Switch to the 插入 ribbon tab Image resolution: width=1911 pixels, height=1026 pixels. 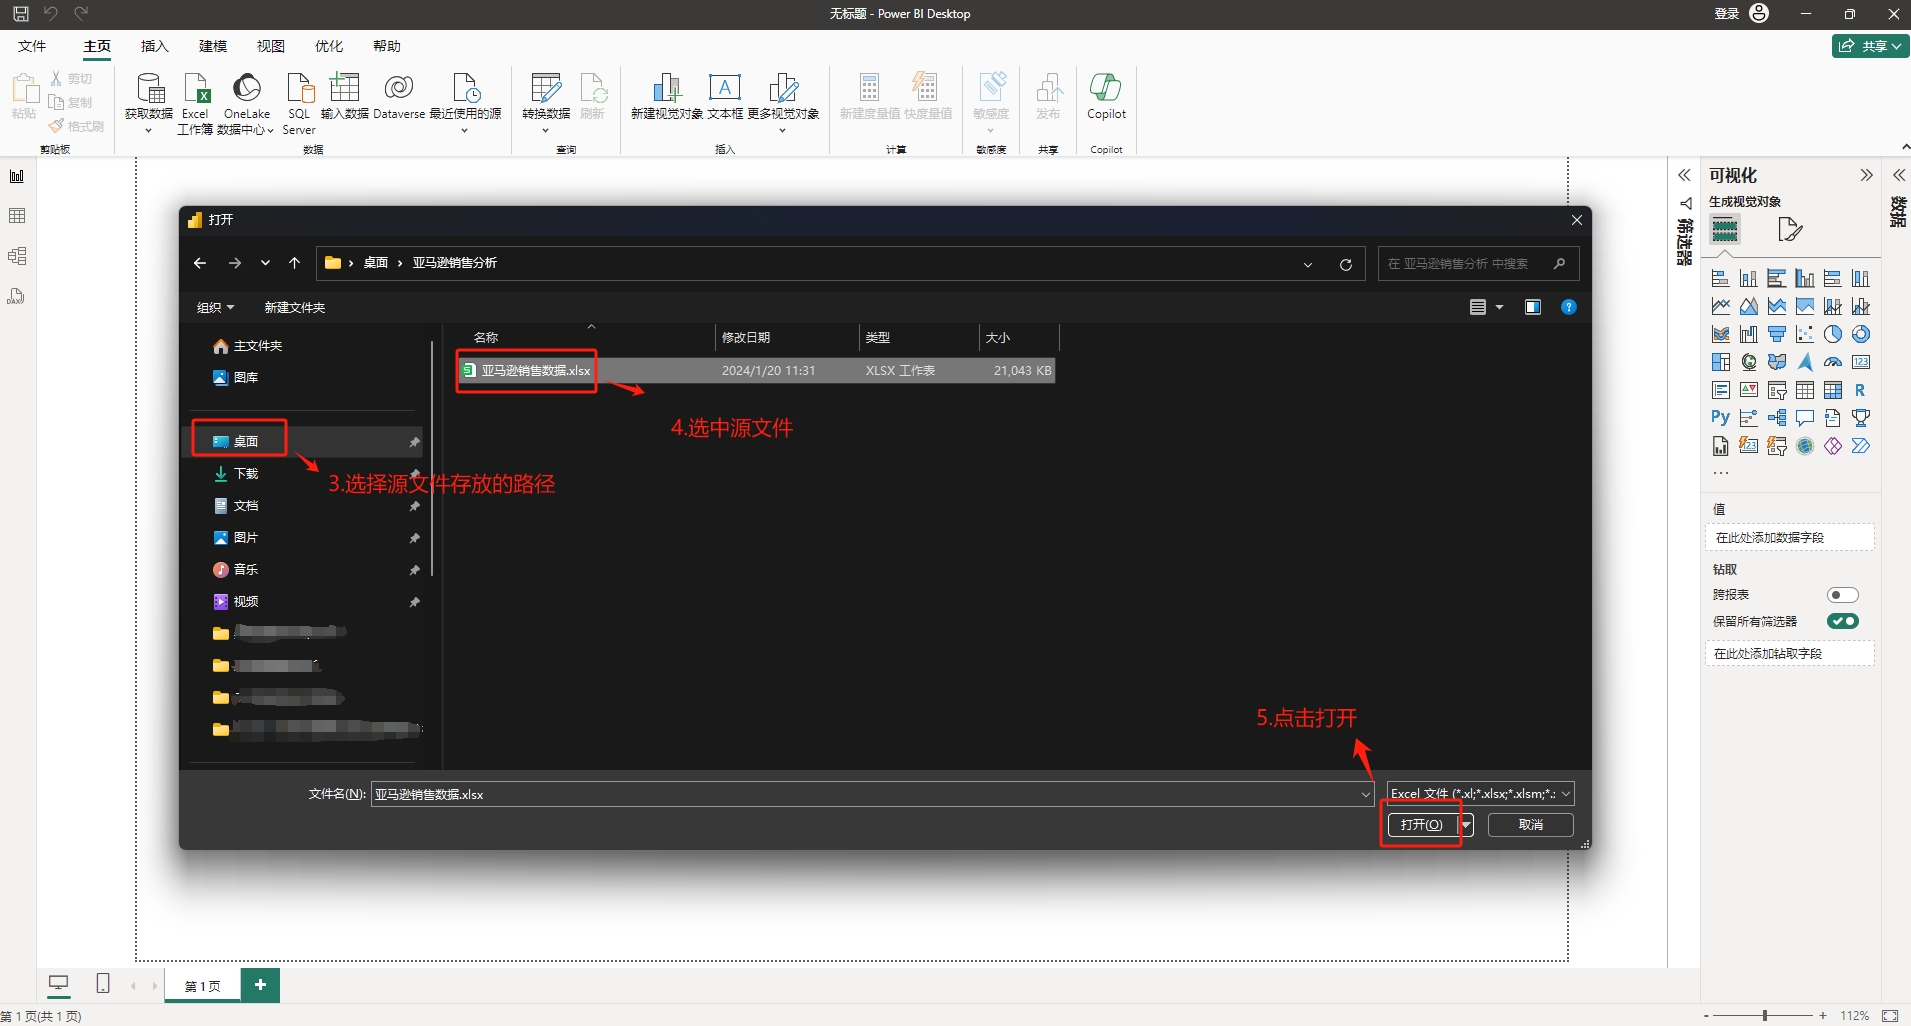tap(155, 46)
